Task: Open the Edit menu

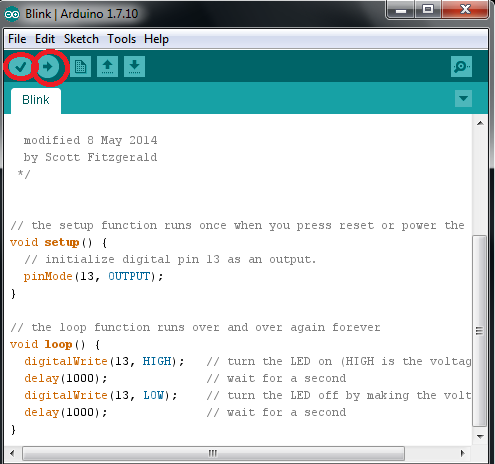Action: [x=45, y=39]
